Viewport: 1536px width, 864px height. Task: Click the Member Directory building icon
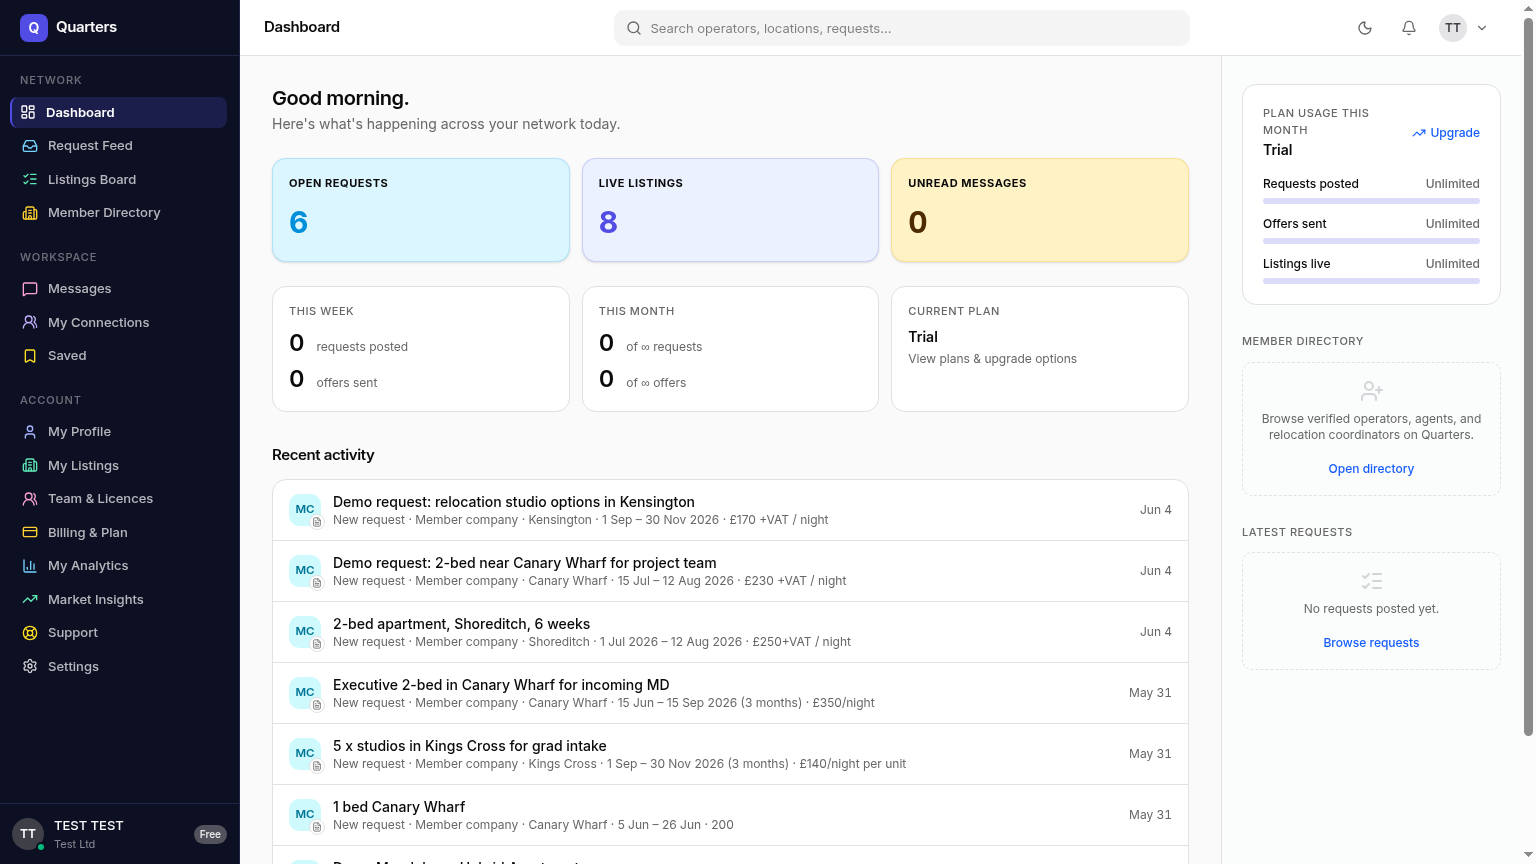[x=30, y=213]
